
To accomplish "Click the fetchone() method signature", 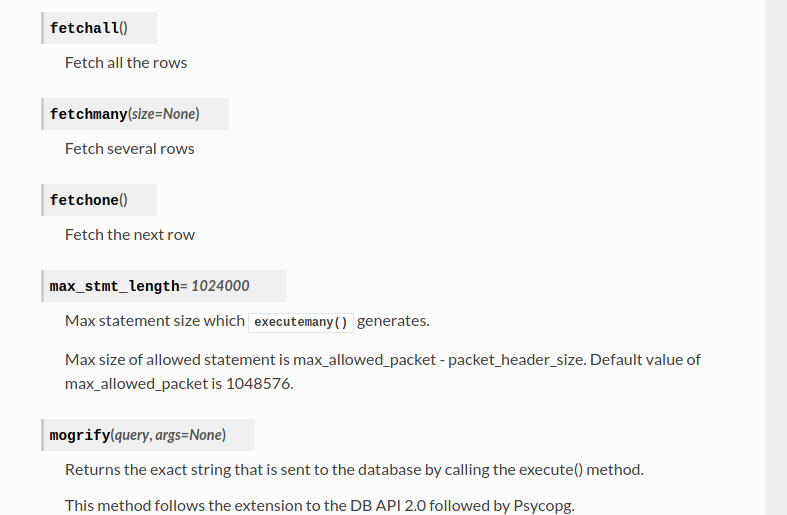I will [89, 200].
